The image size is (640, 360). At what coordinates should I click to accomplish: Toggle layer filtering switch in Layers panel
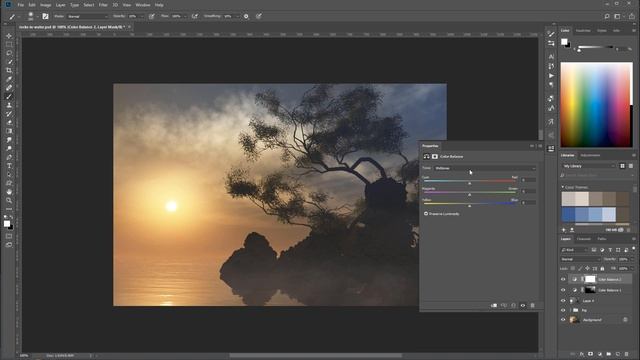click(x=633, y=249)
